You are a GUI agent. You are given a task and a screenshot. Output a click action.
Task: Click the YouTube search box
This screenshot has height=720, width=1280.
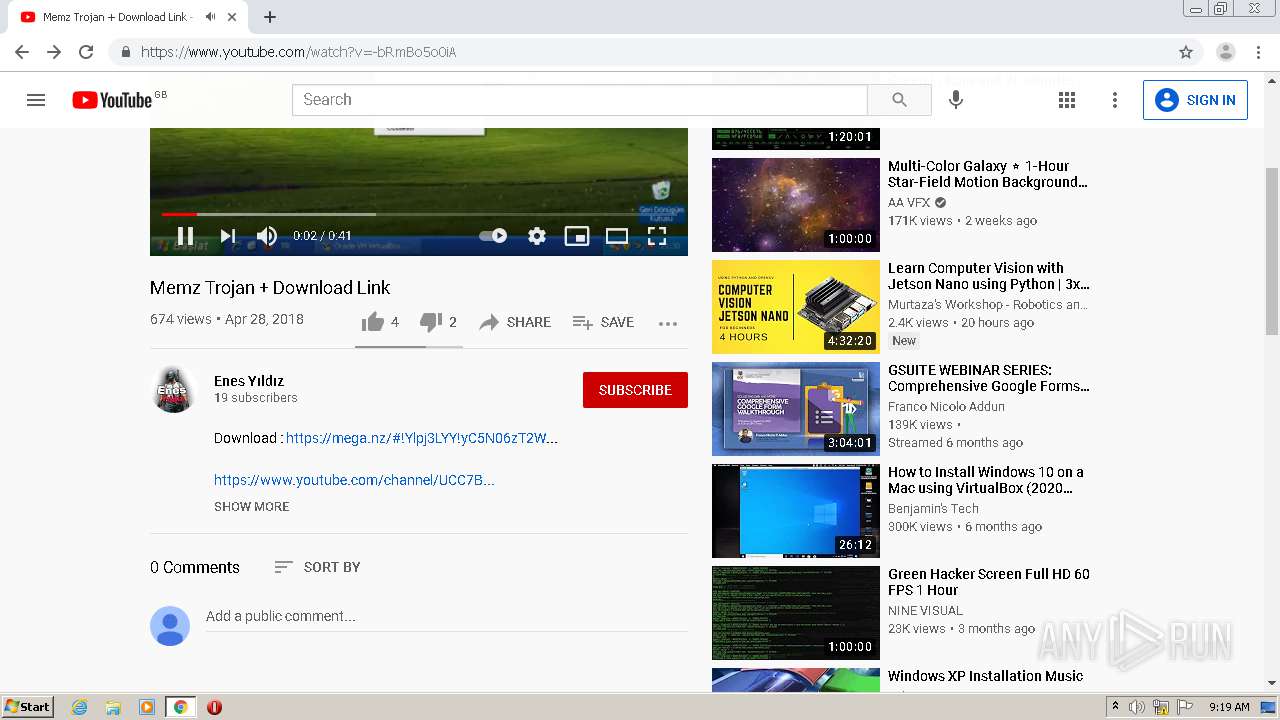pos(580,100)
